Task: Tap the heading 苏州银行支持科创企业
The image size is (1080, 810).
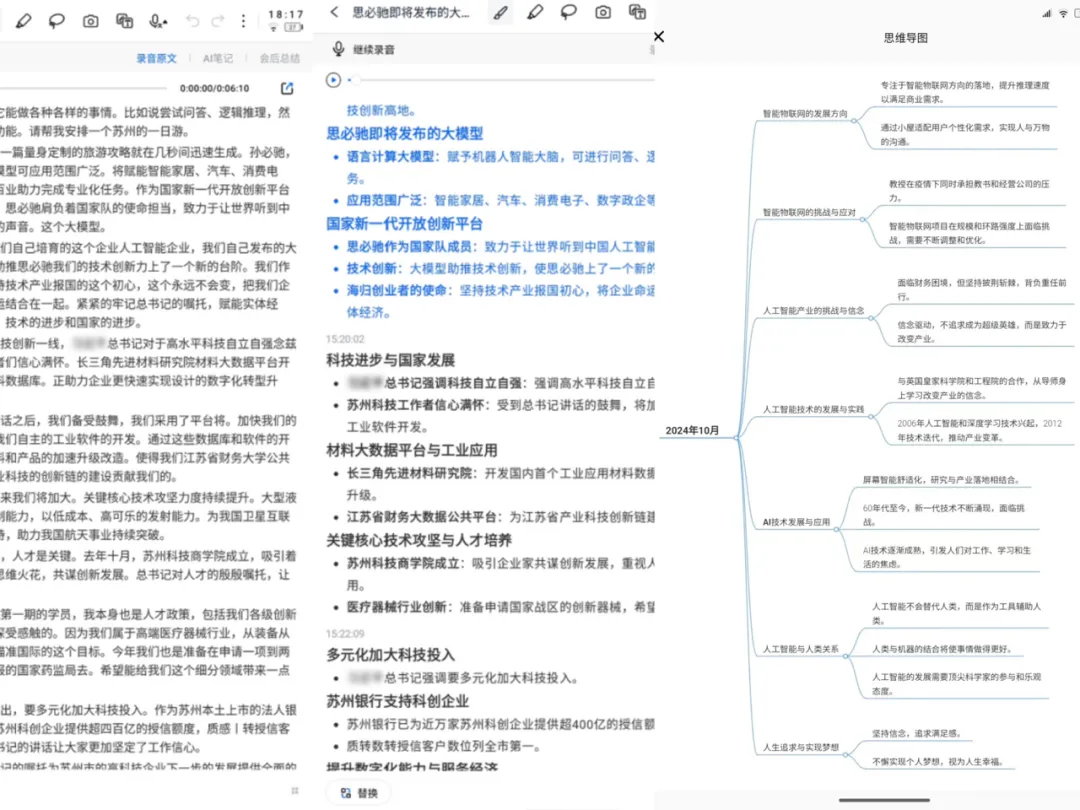Action: [397, 701]
